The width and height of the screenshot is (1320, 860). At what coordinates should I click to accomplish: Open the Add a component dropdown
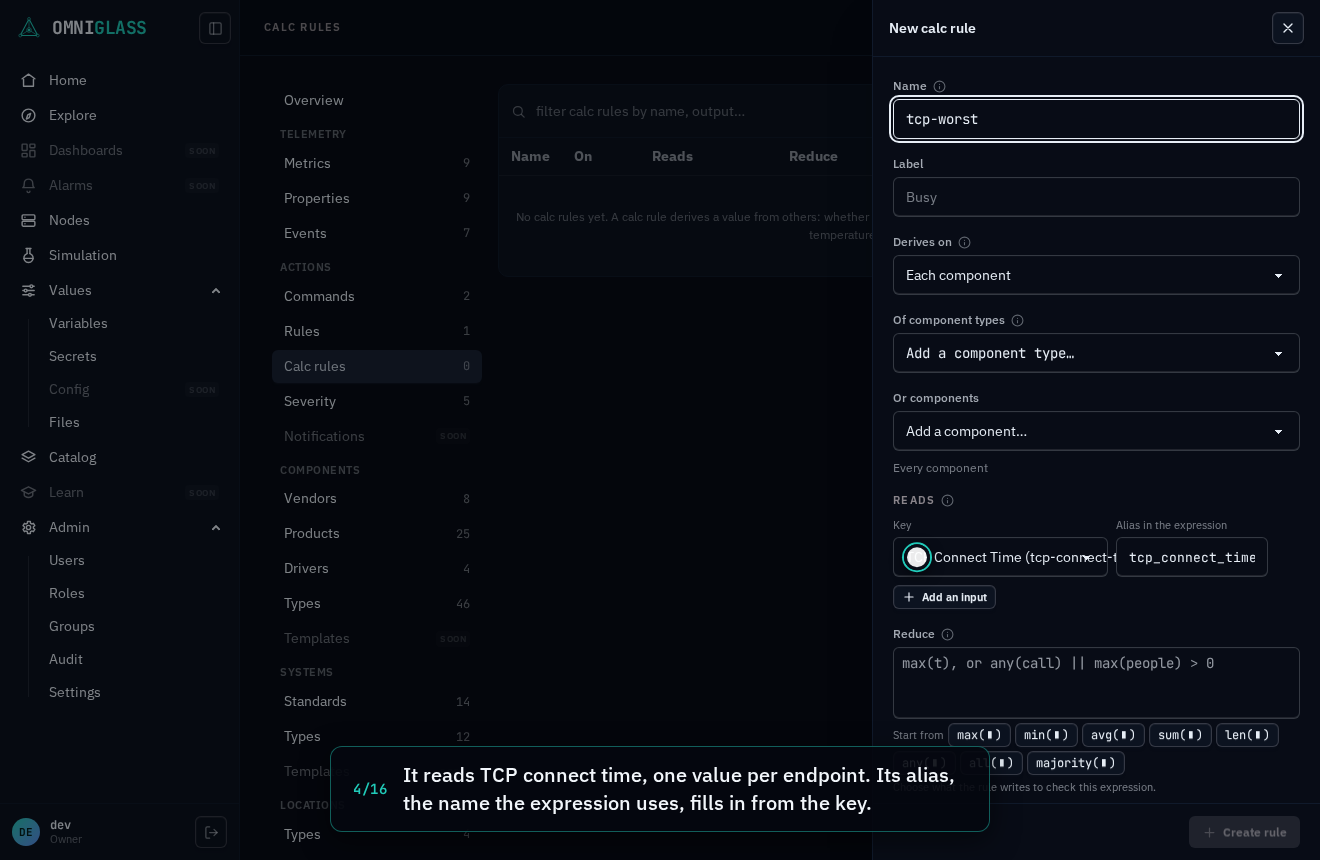(1096, 431)
